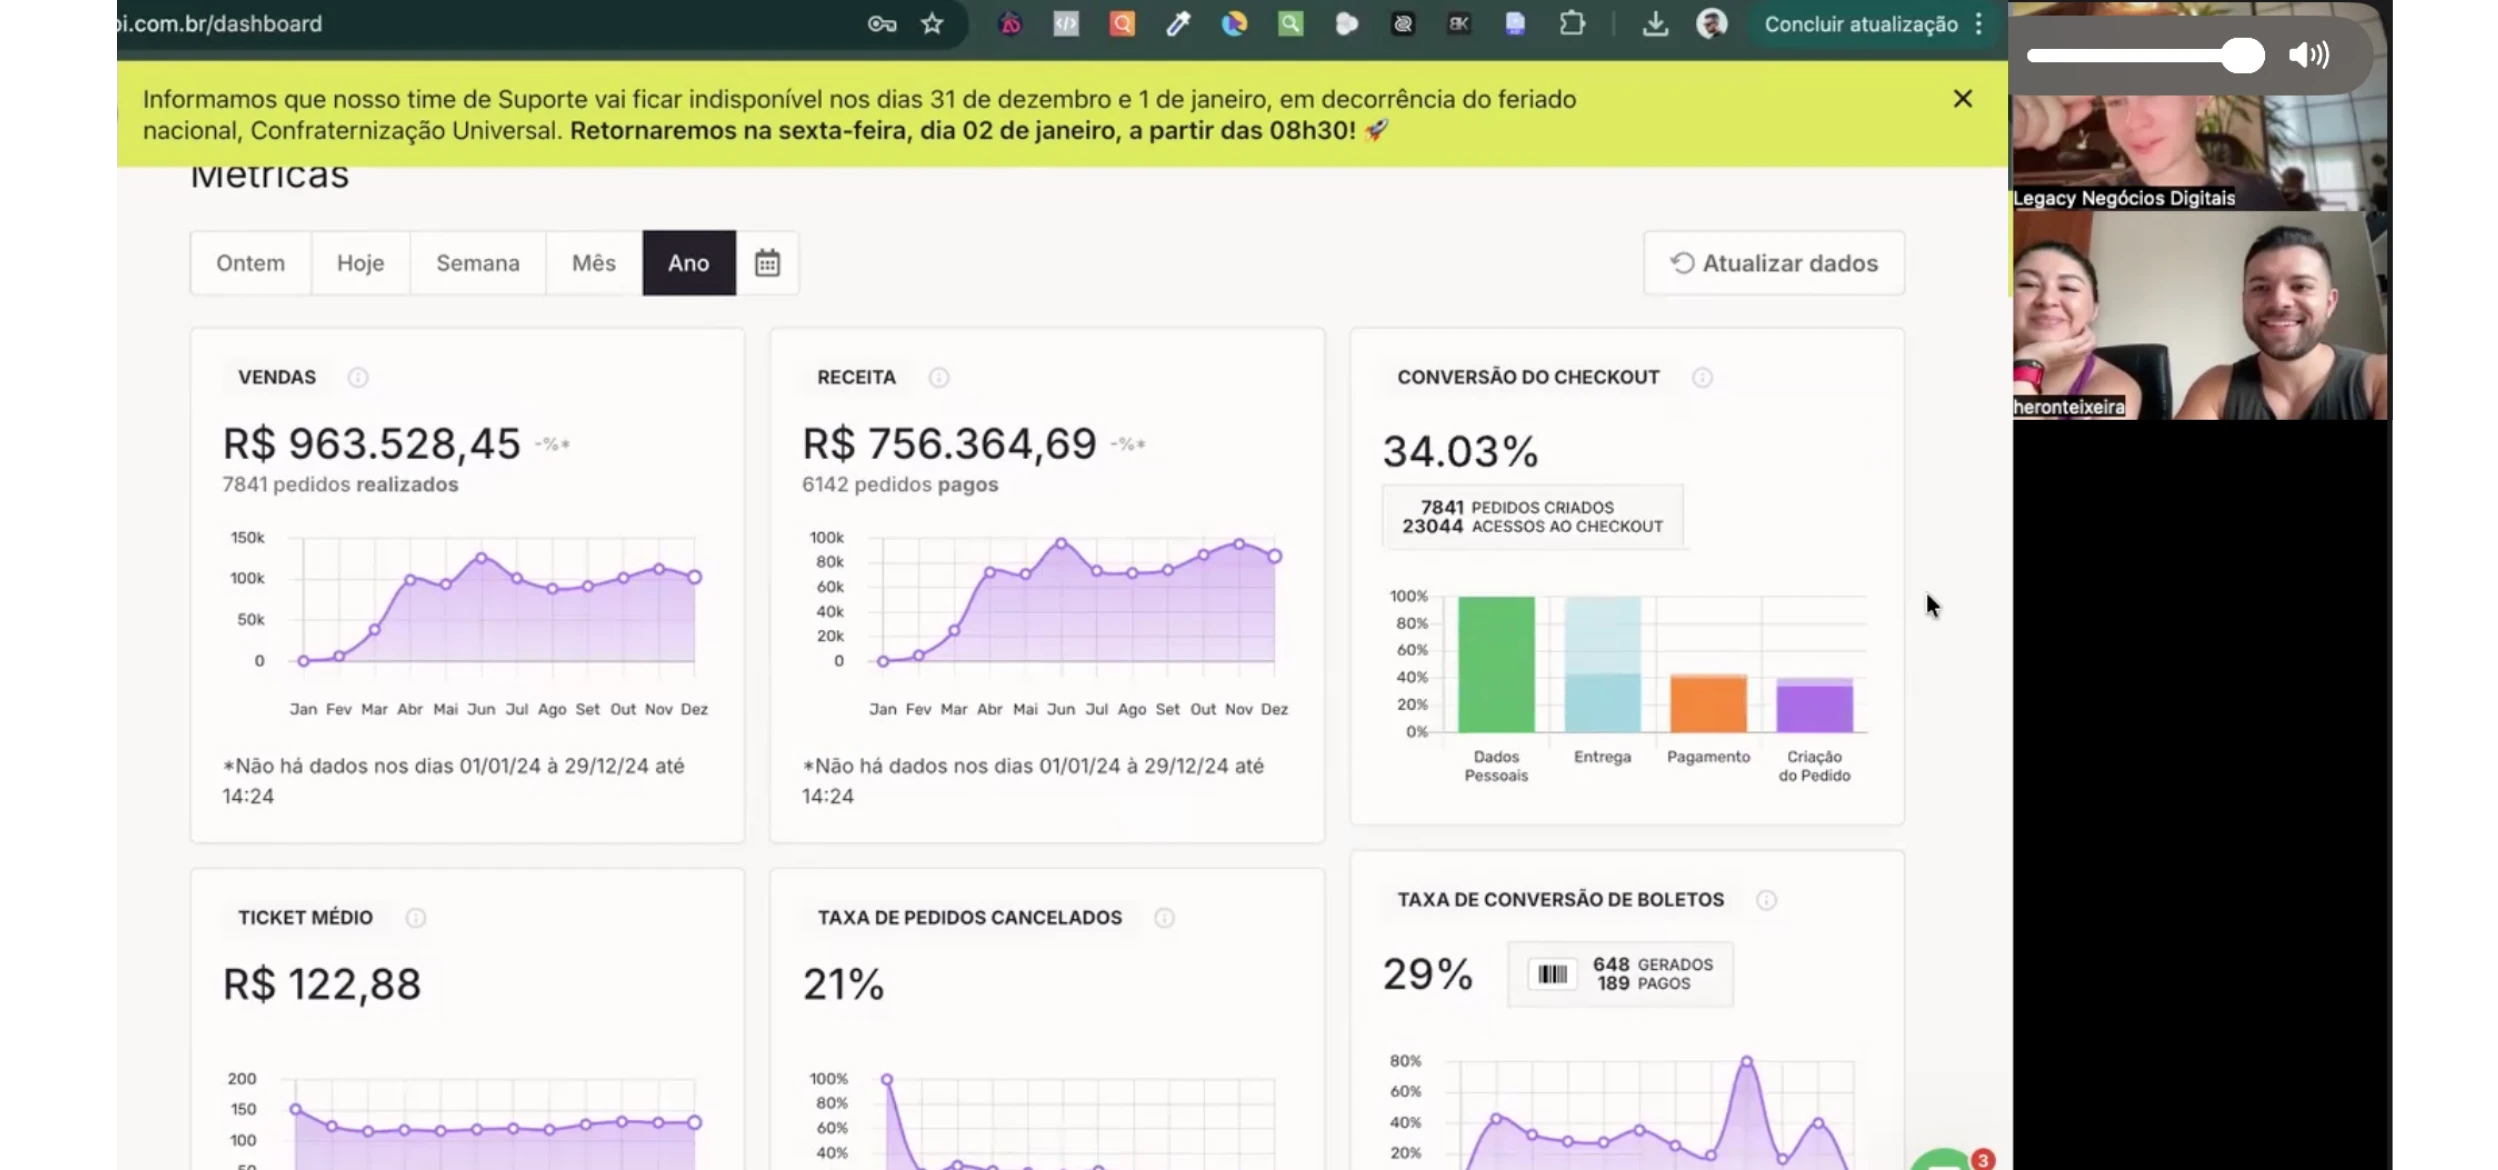The width and height of the screenshot is (2498, 1170).
Task: Click info icon beside TICKET MÉDIO
Action: click(416, 918)
